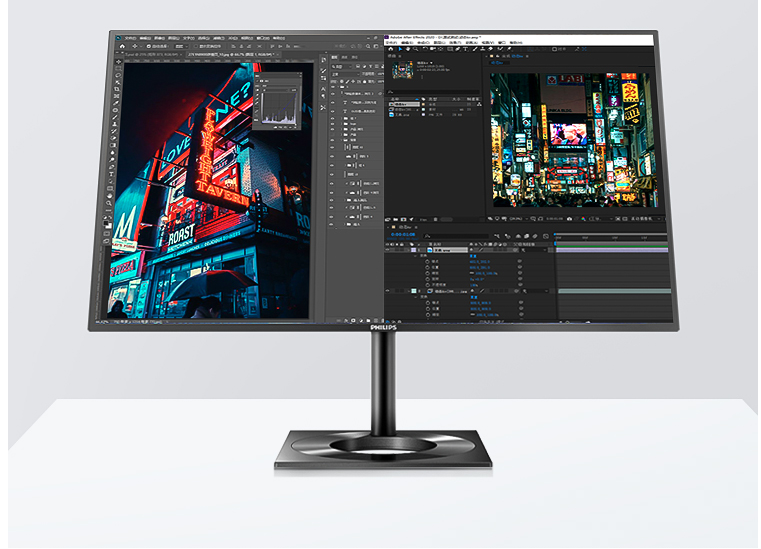Open the Effect menu in After Effects

455,43
